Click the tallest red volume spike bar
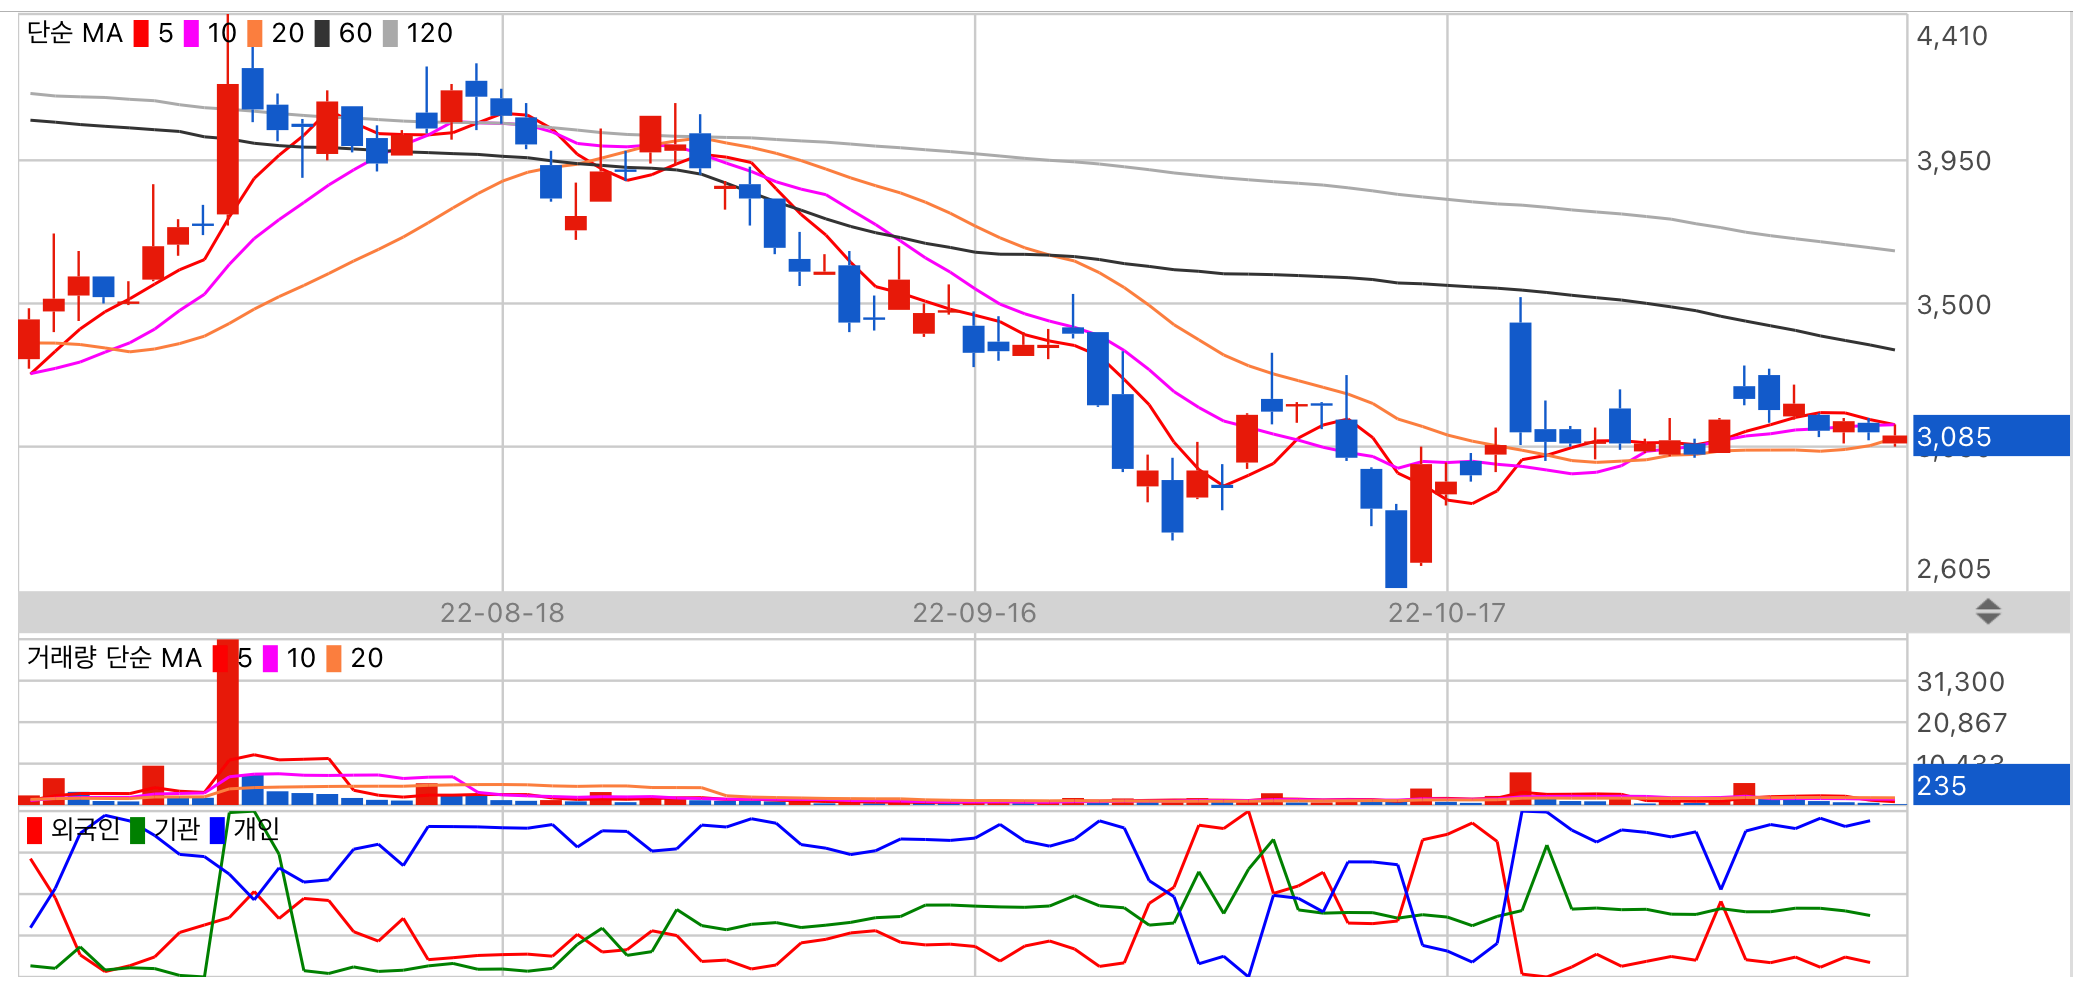Screen dimensions: 2073x996 click(x=228, y=721)
